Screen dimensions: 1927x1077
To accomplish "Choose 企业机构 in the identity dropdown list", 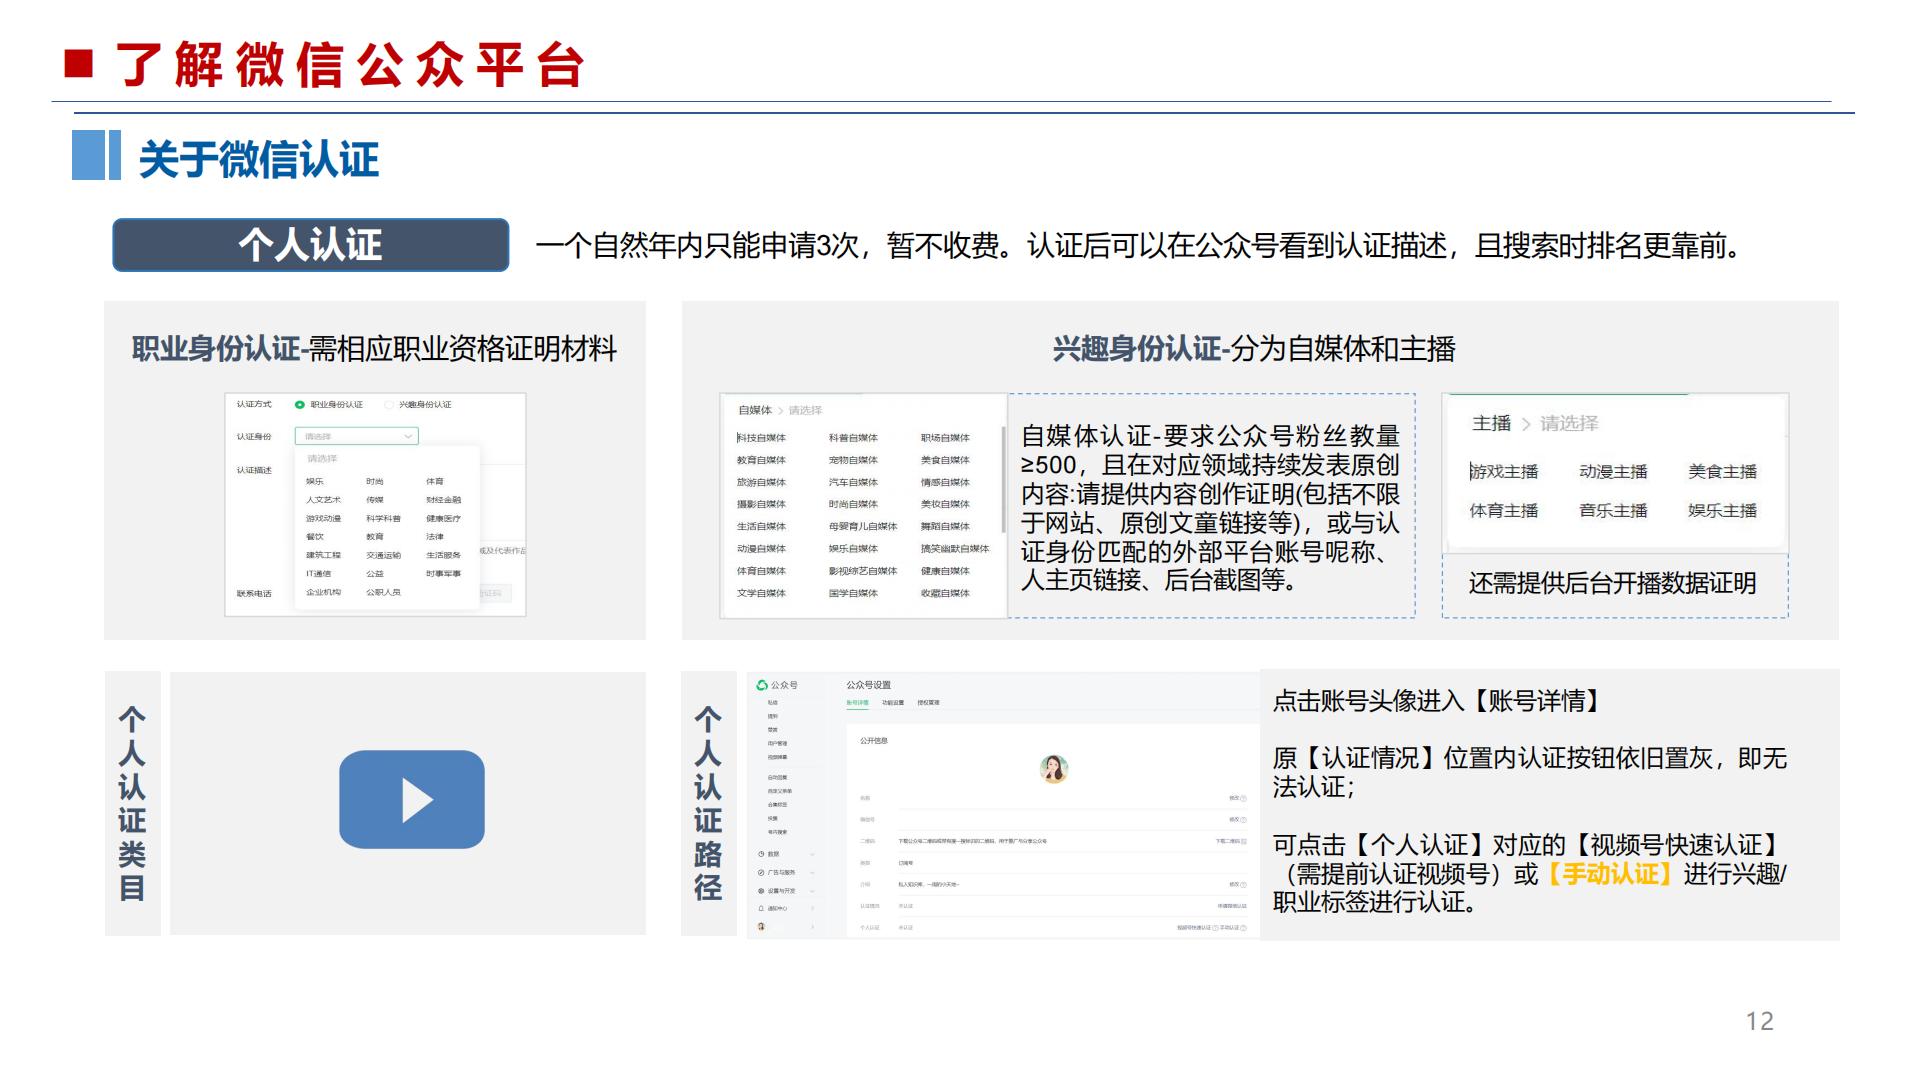I will [323, 593].
